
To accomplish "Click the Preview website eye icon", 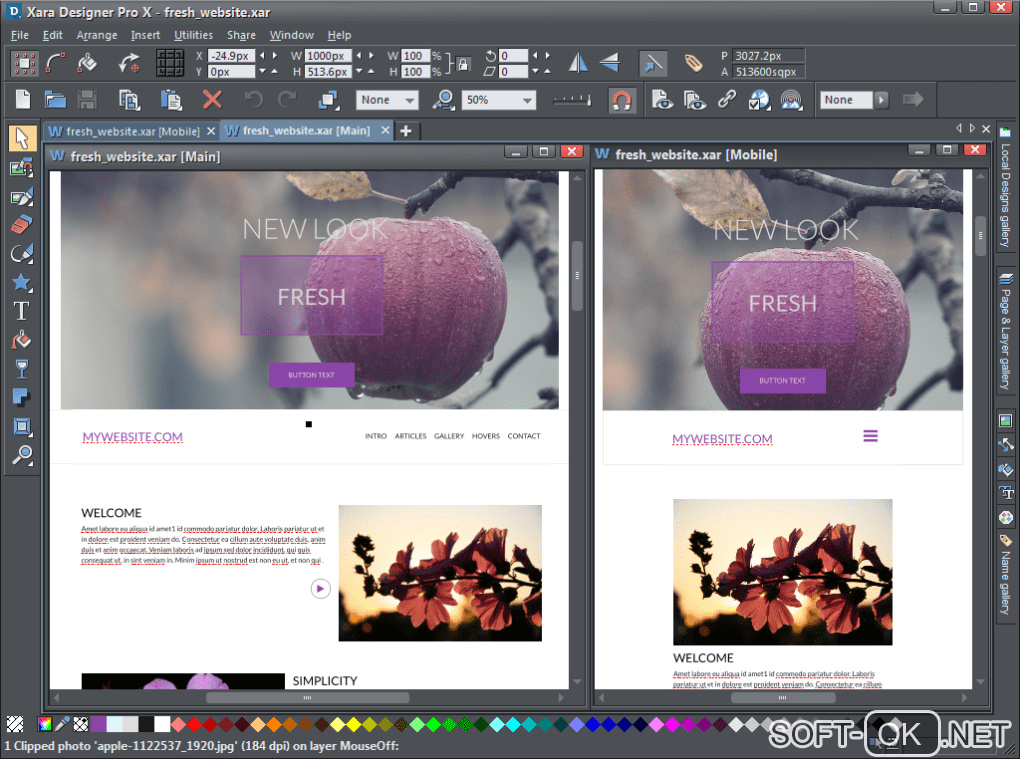I will click(662, 100).
